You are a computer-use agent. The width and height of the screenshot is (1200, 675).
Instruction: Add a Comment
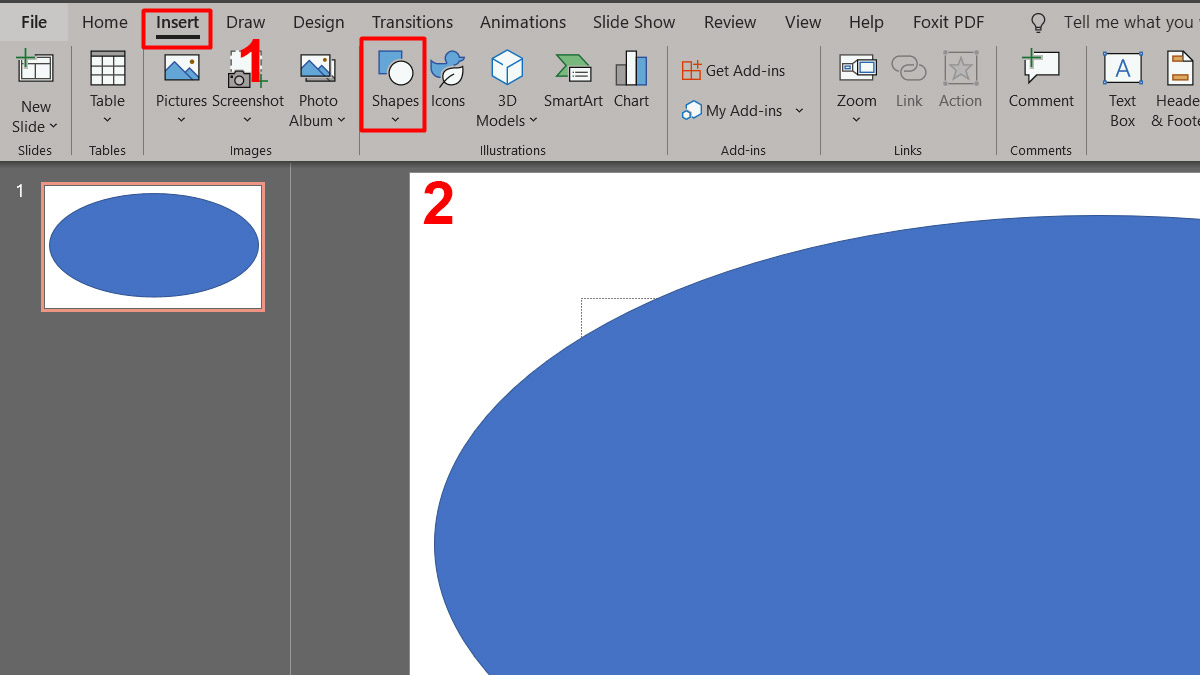[x=1040, y=85]
